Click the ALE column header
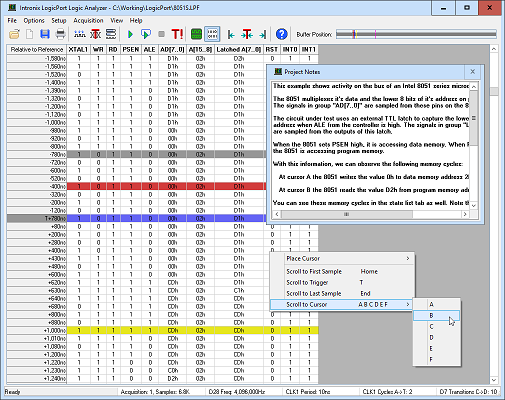This screenshot has width=505, height=400. click(x=149, y=49)
